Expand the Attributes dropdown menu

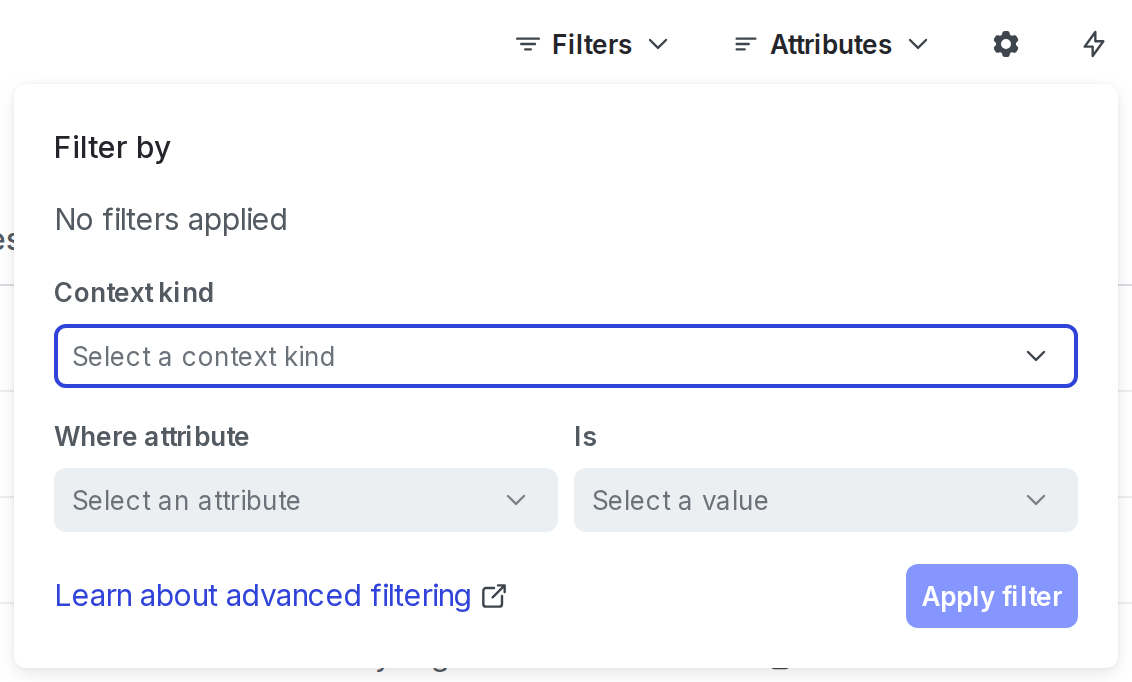917,44
